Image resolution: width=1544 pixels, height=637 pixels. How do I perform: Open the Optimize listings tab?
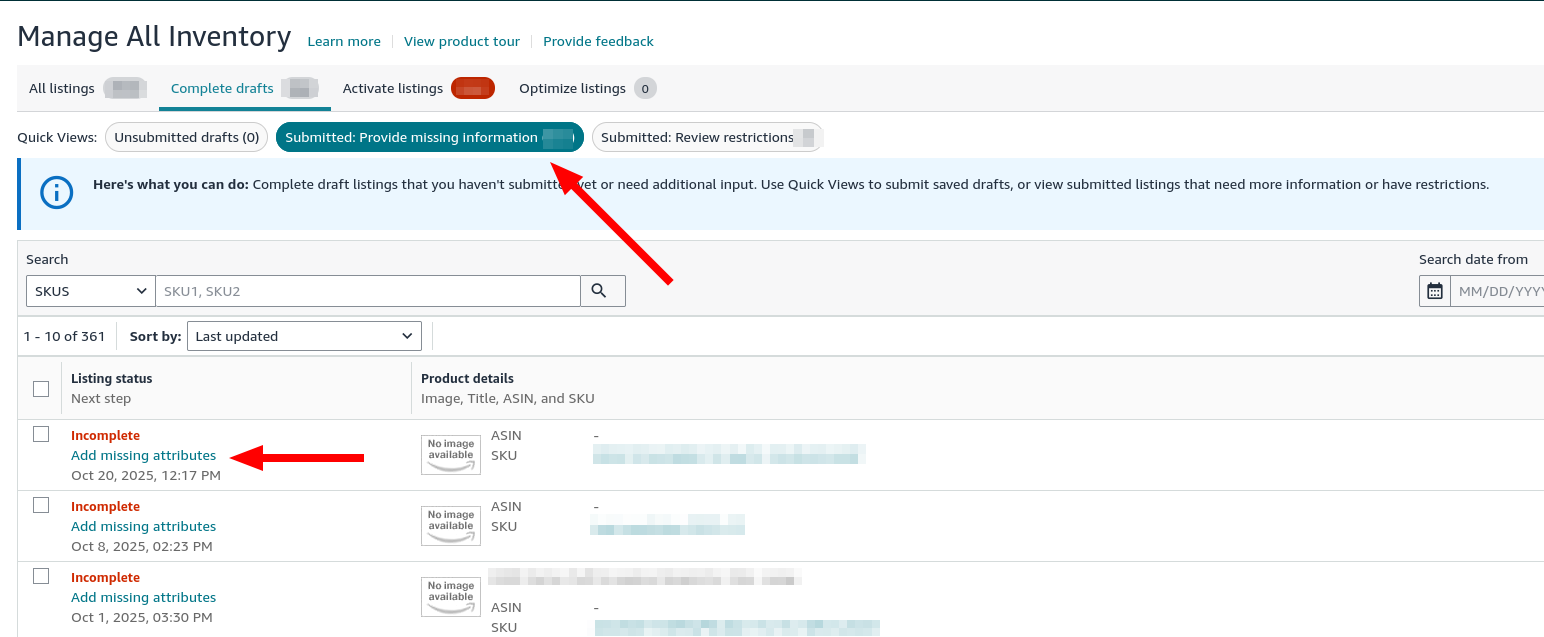[571, 88]
